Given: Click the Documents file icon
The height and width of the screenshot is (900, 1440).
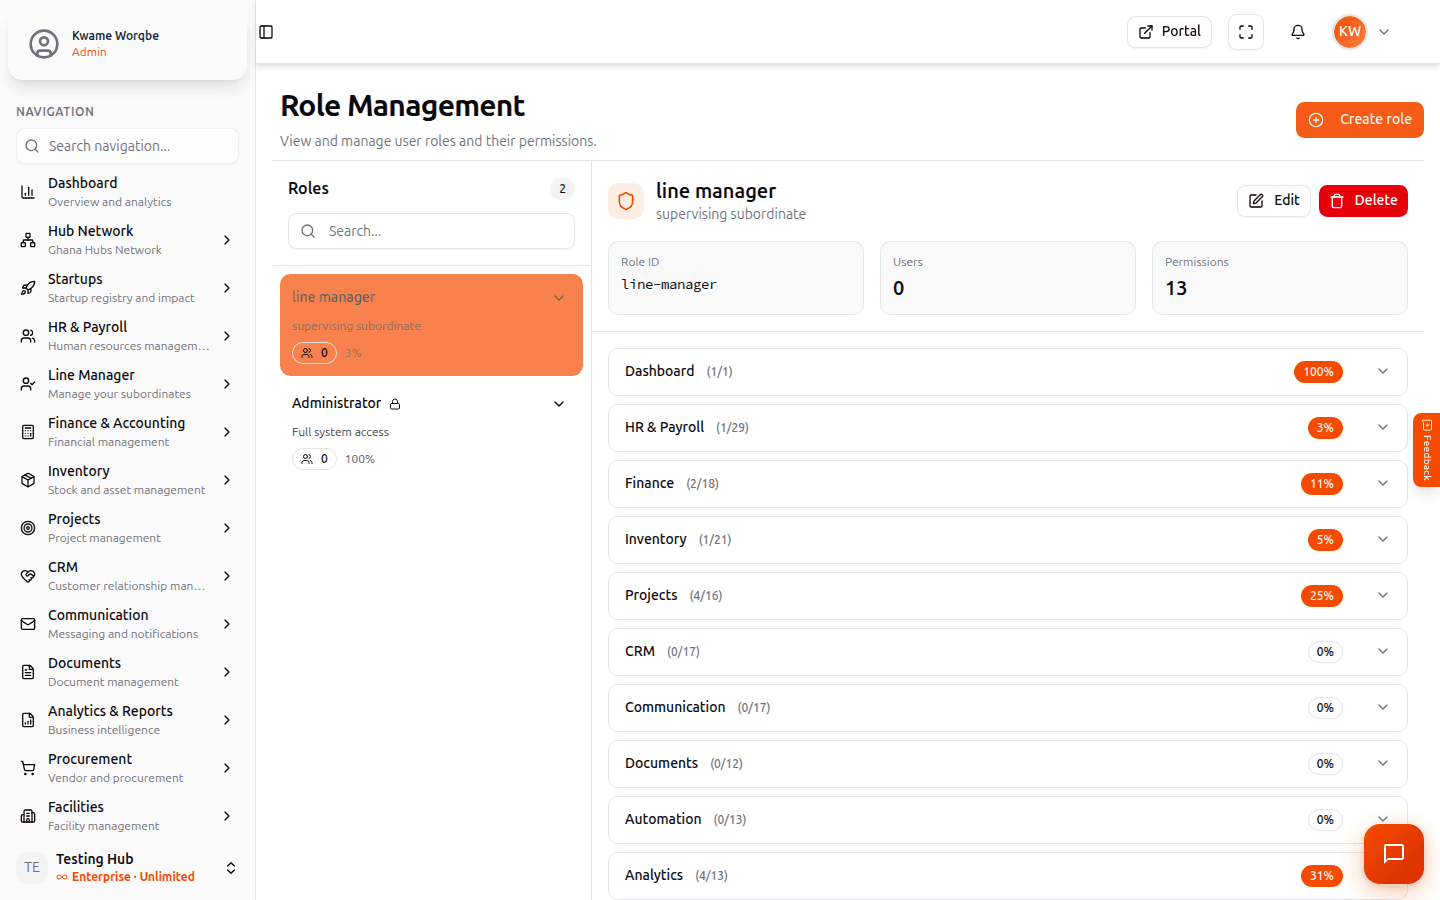Looking at the screenshot, I should point(28,672).
